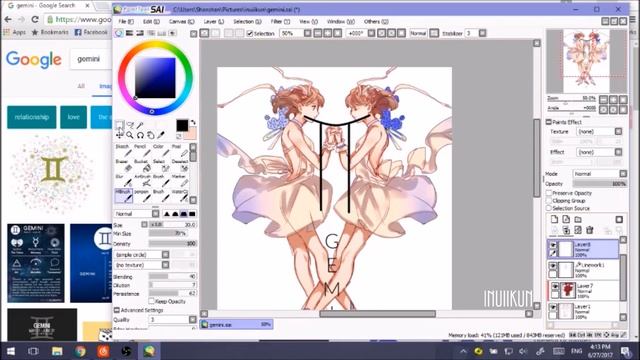Reload the page in Chrome
This screenshot has width=640, height=360.
pyautogui.click(x=35, y=19)
